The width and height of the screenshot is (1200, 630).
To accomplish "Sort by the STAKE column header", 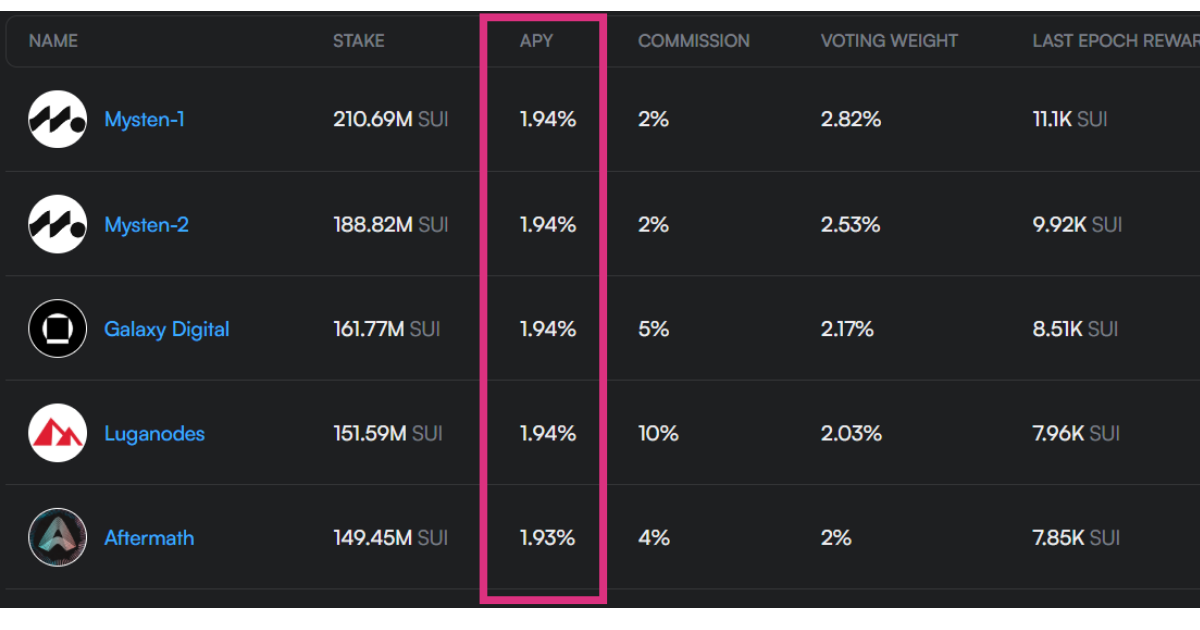I will click(358, 41).
